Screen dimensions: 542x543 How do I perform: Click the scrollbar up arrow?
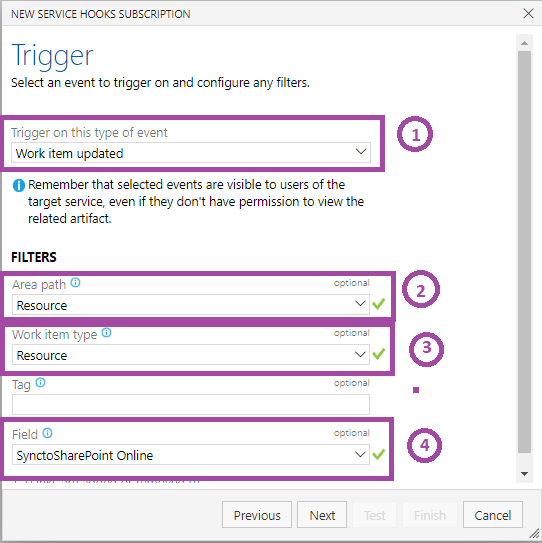click(524, 43)
